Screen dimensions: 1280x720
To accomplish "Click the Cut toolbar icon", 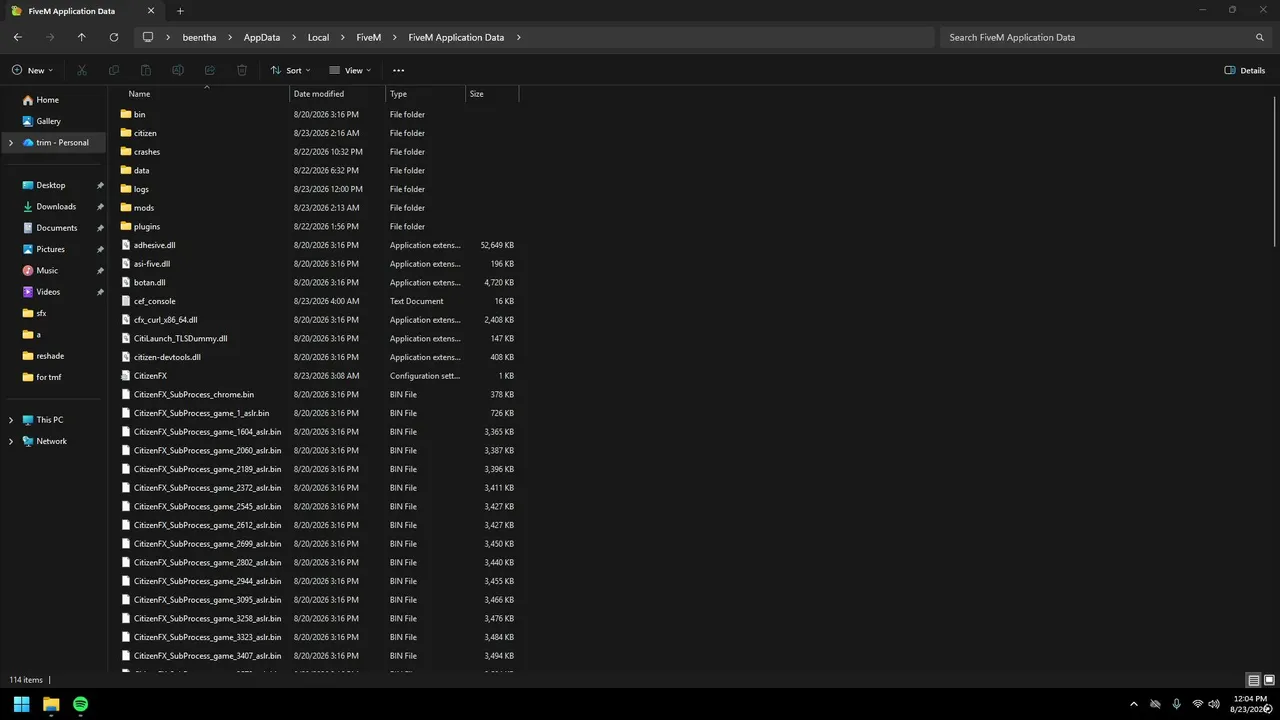I will pyautogui.click(x=82, y=70).
